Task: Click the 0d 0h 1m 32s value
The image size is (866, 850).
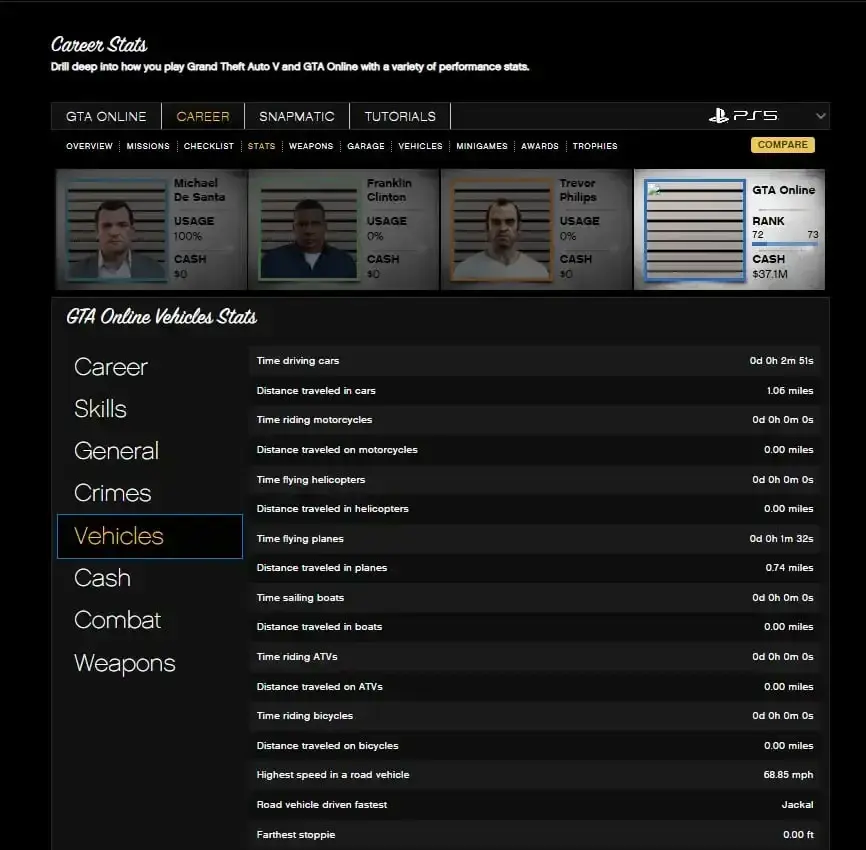Action: [x=781, y=538]
